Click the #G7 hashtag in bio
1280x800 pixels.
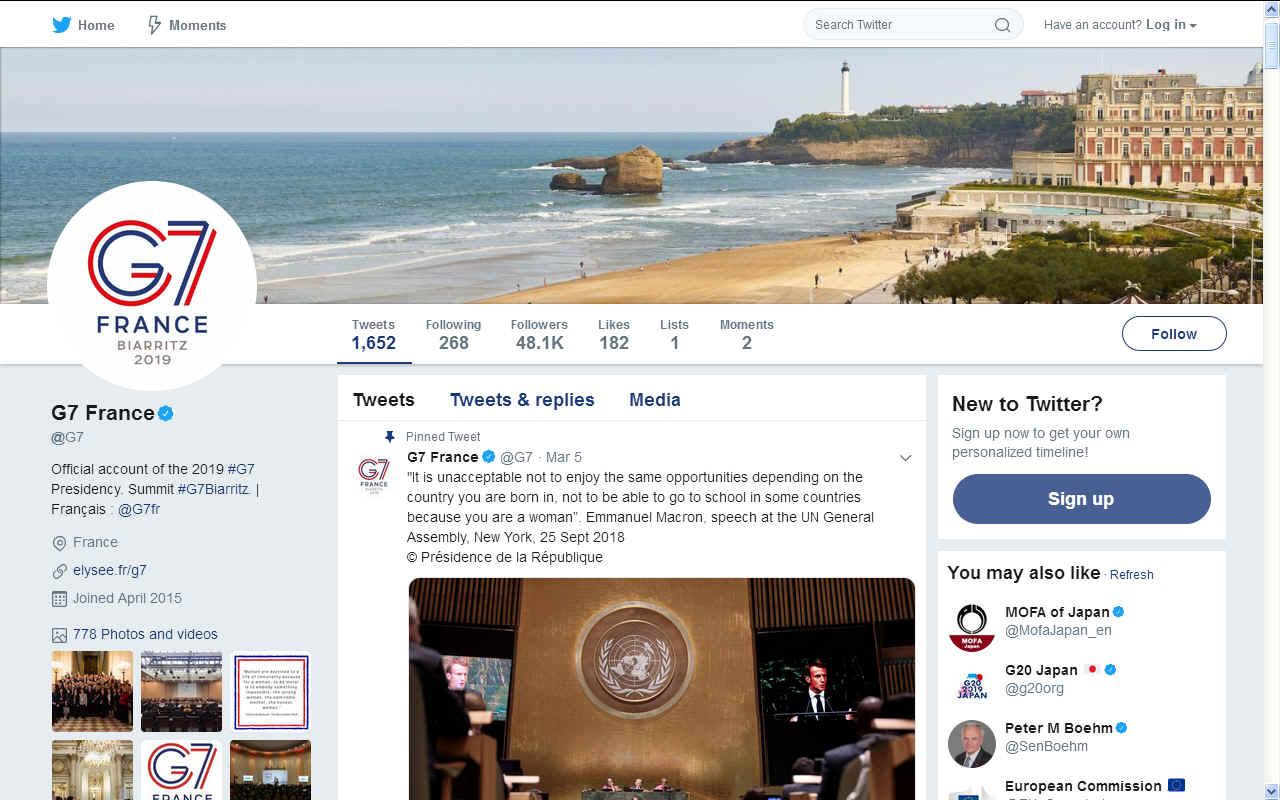coord(241,469)
